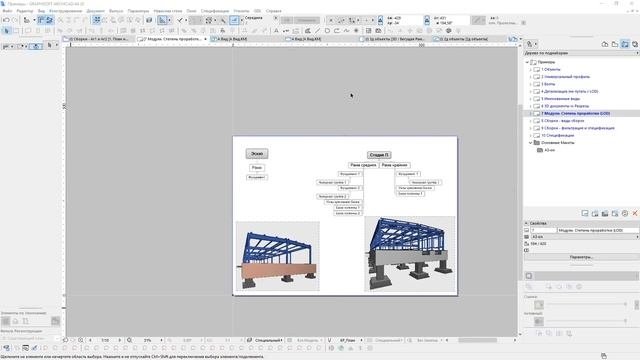Select 'А3-кн' master layout in the tree
The width and height of the screenshot is (640, 360).
549,150
